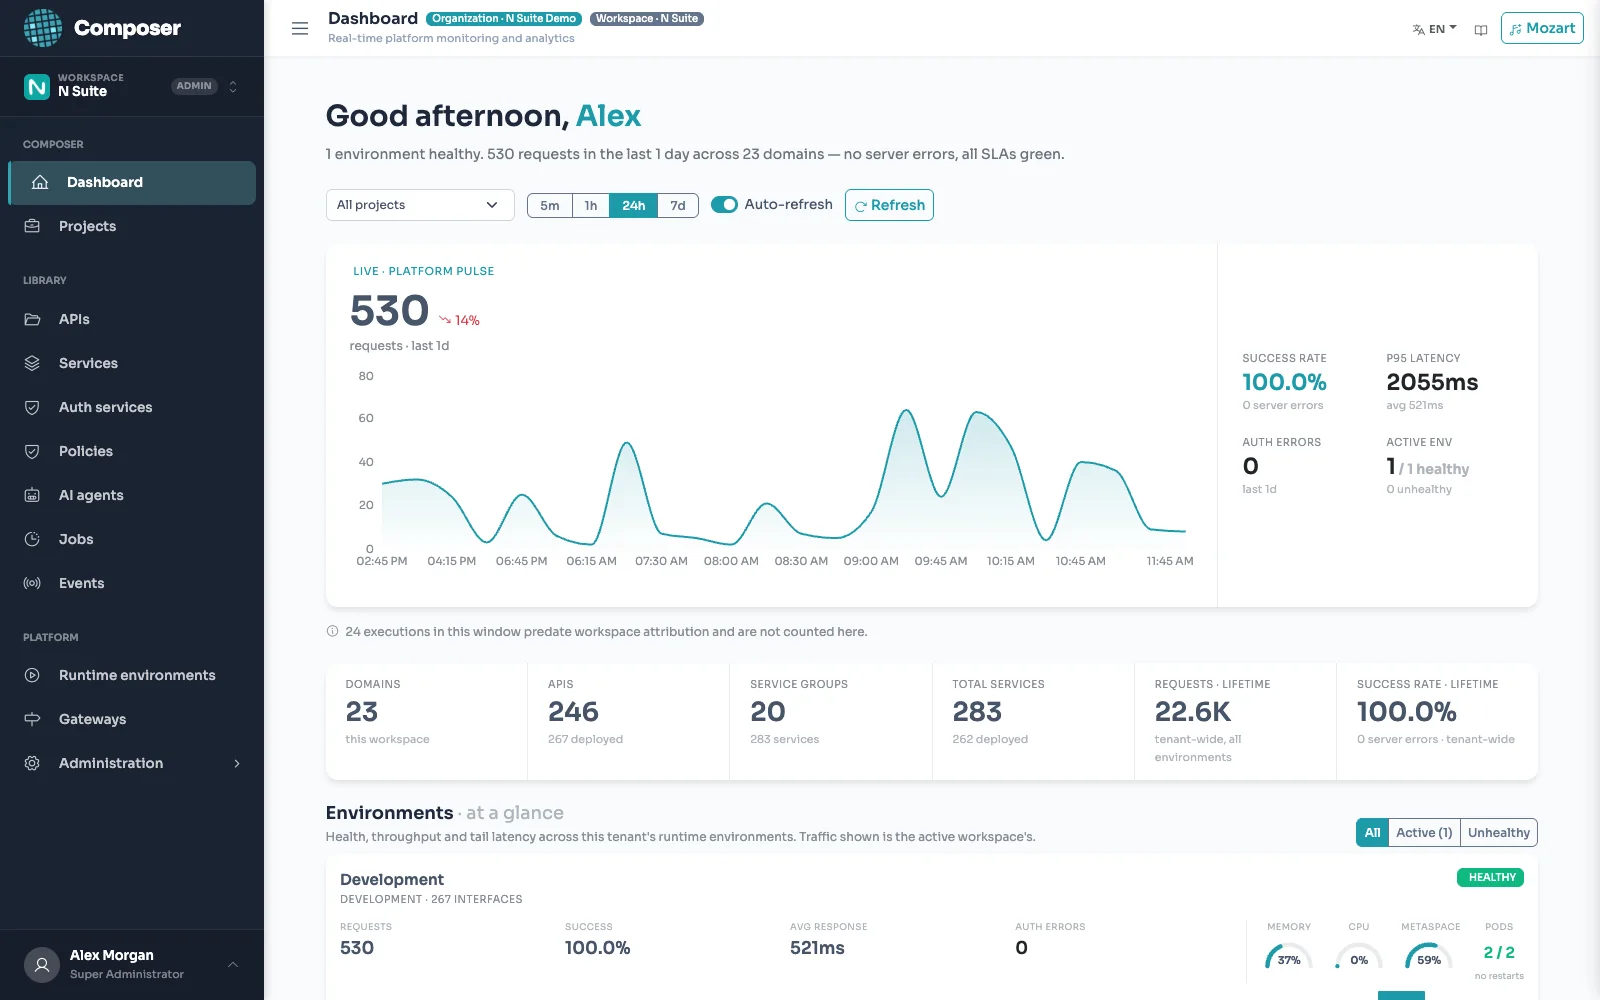The image size is (1600, 1000).
Task: Click the Events broadcast icon
Action: (x=32, y=583)
